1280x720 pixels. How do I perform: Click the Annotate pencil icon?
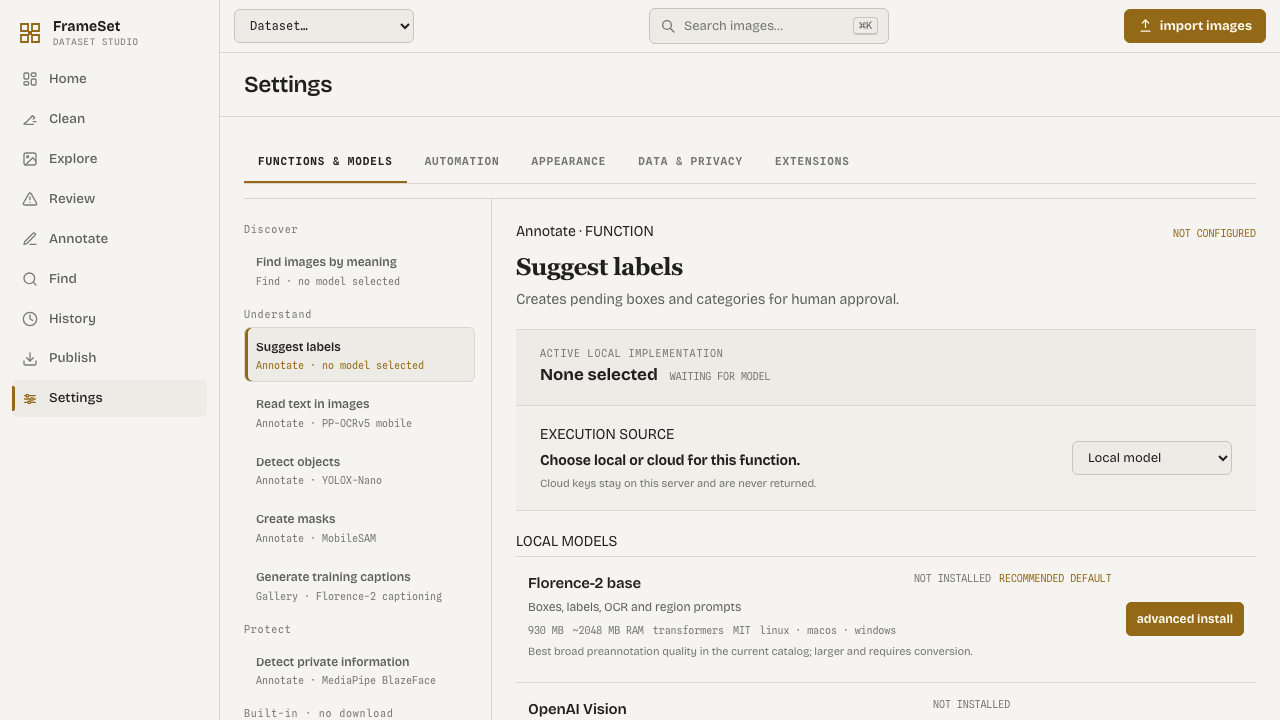tap(30, 239)
